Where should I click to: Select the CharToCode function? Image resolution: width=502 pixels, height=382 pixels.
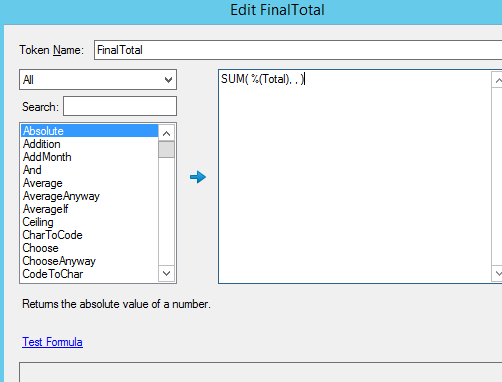(x=89, y=235)
